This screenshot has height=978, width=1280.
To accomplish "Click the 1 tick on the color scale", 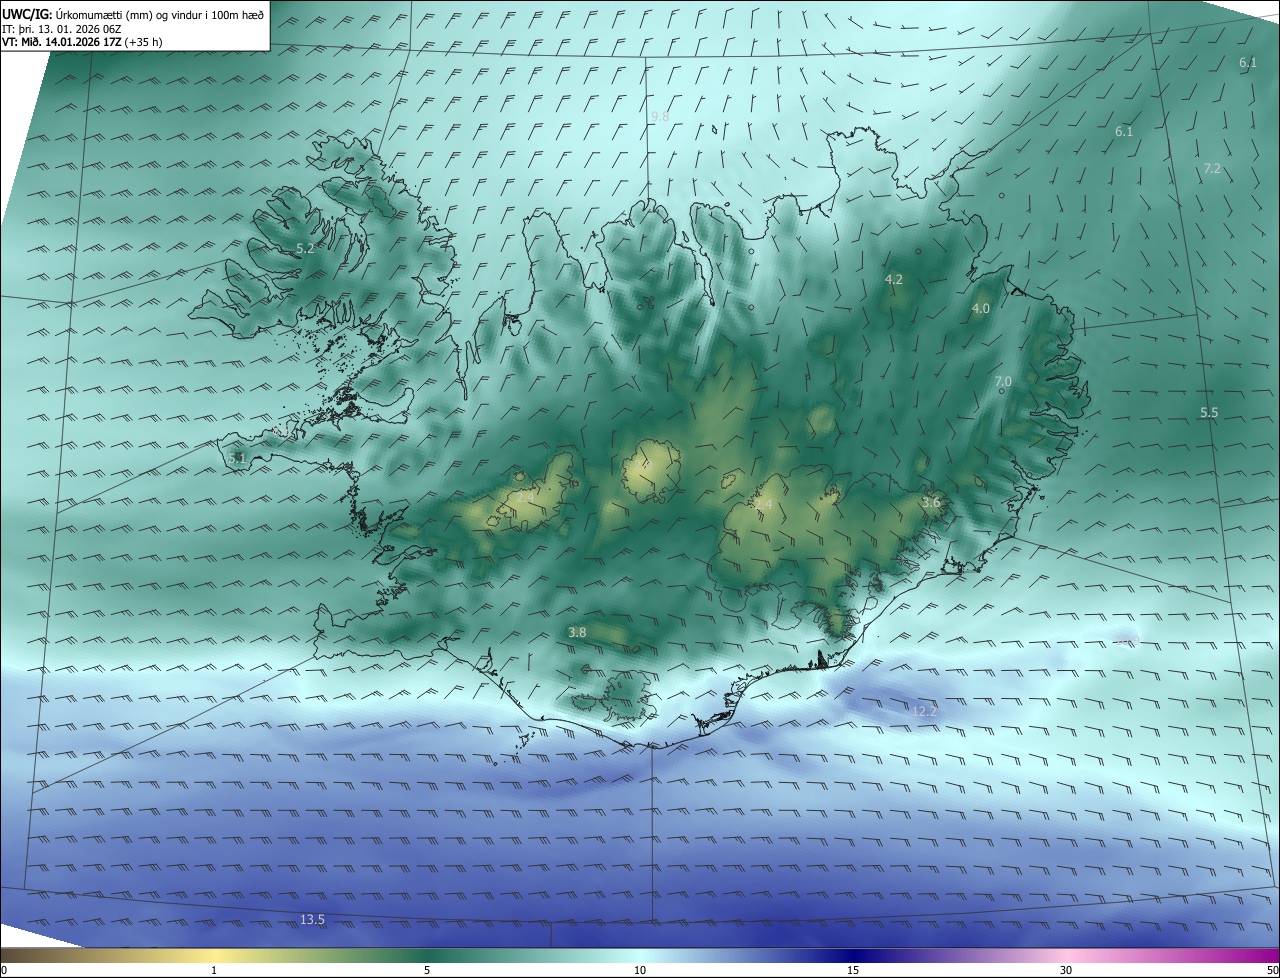I will 215,970.
